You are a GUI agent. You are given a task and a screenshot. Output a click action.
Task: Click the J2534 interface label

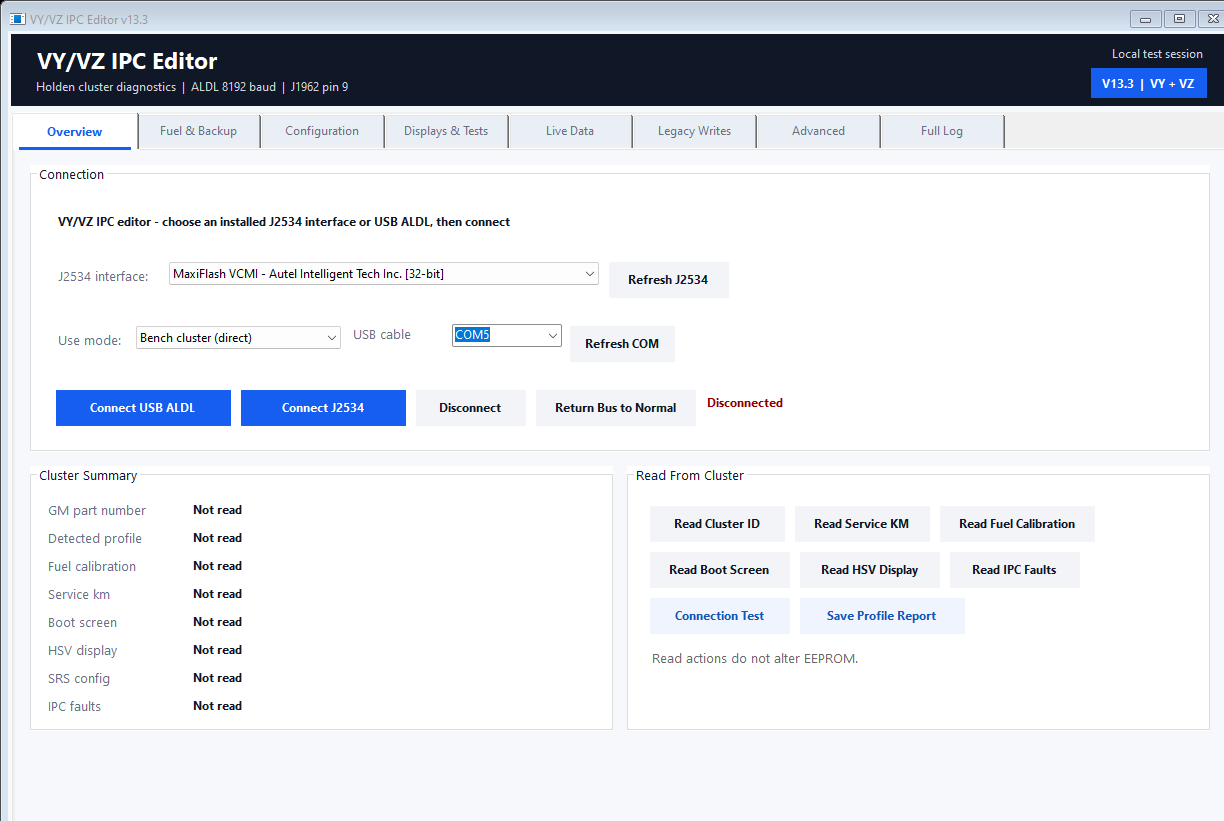[x=103, y=277]
